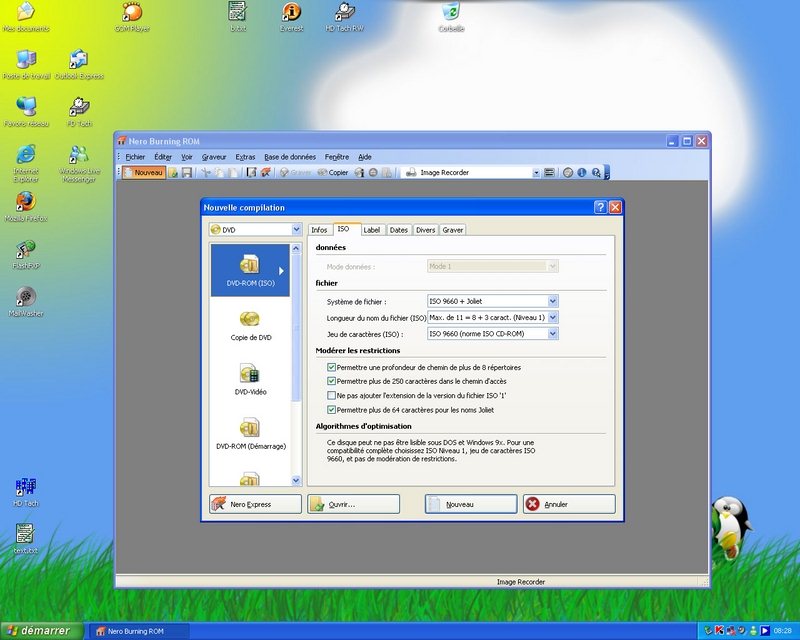Click the Nouveau button in the dialog
Image resolution: width=800 pixels, height=640 pixels.
pyautogui.click(x=471, y=504)
